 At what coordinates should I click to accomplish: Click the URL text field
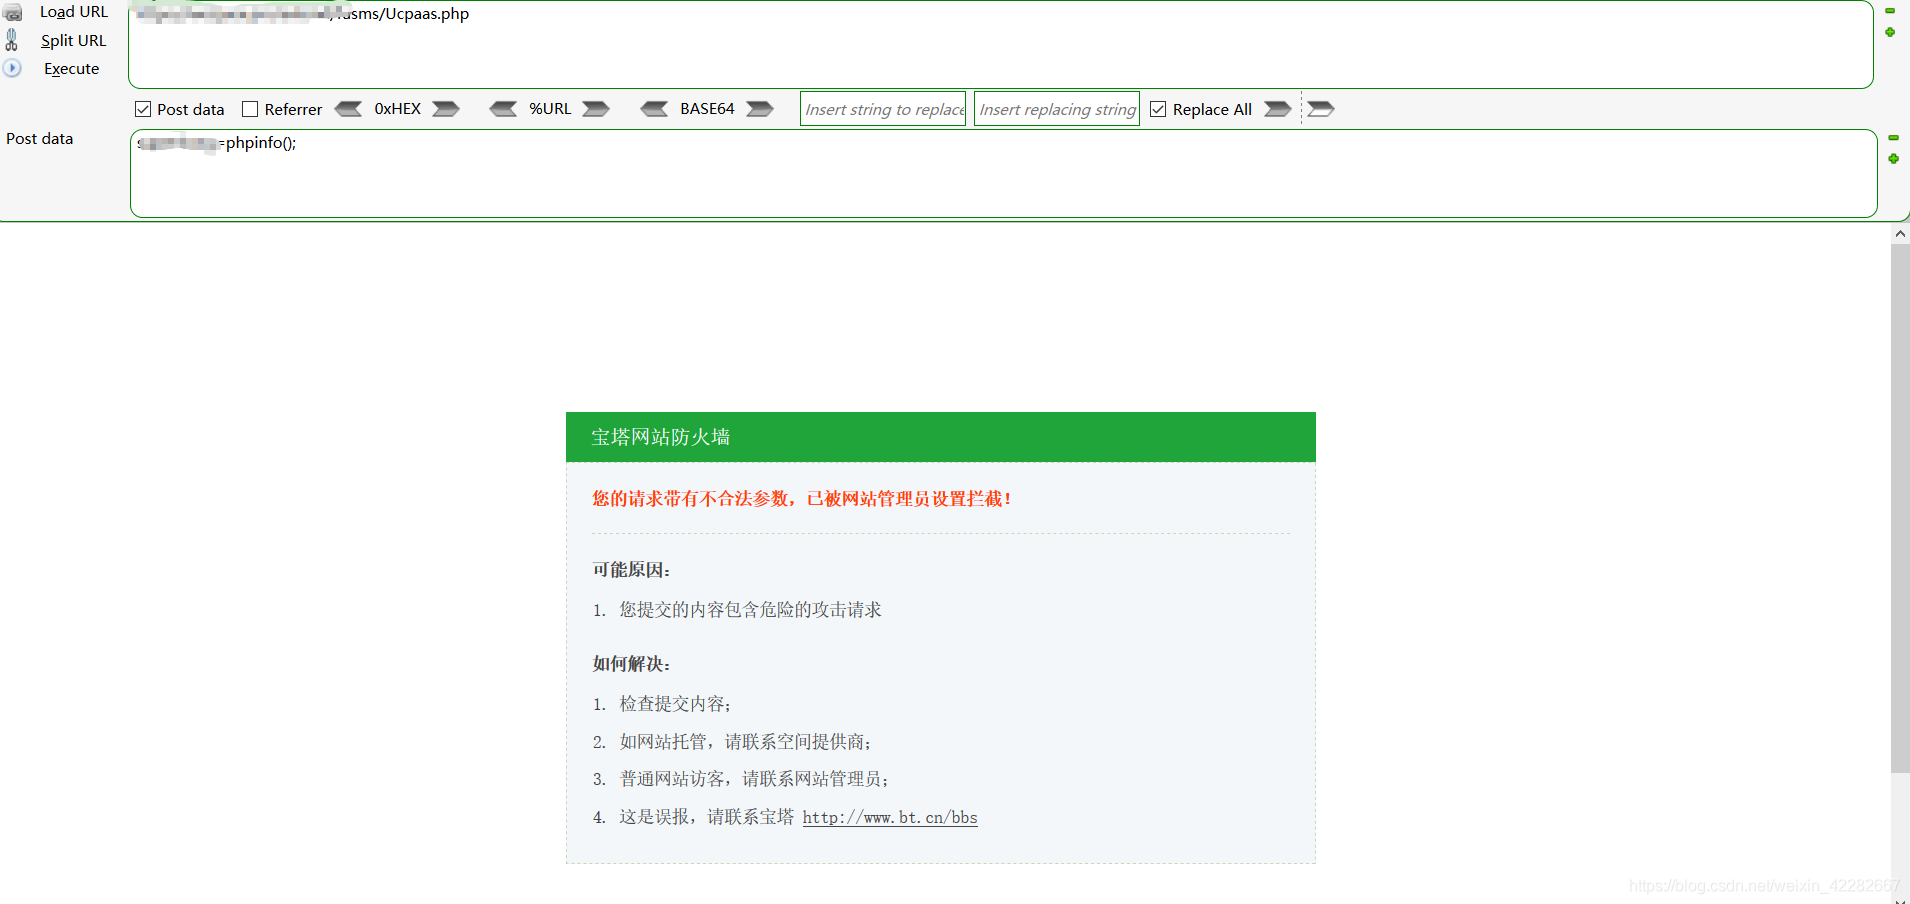(x=1000, y=44)
